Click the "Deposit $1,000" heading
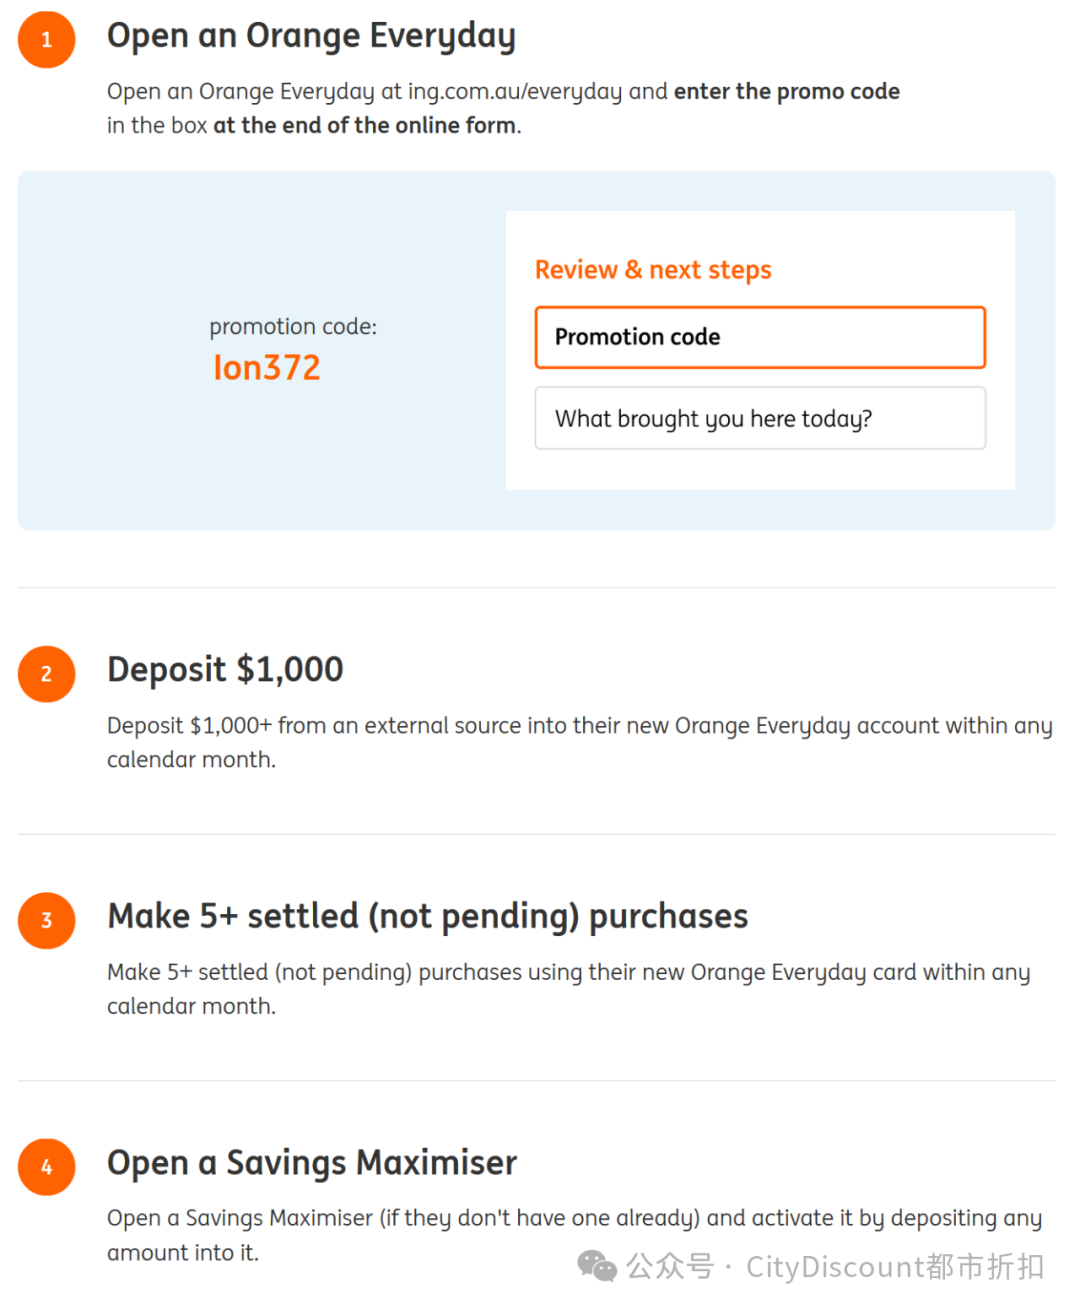The image size is (1080, 1310). point(225,669)
